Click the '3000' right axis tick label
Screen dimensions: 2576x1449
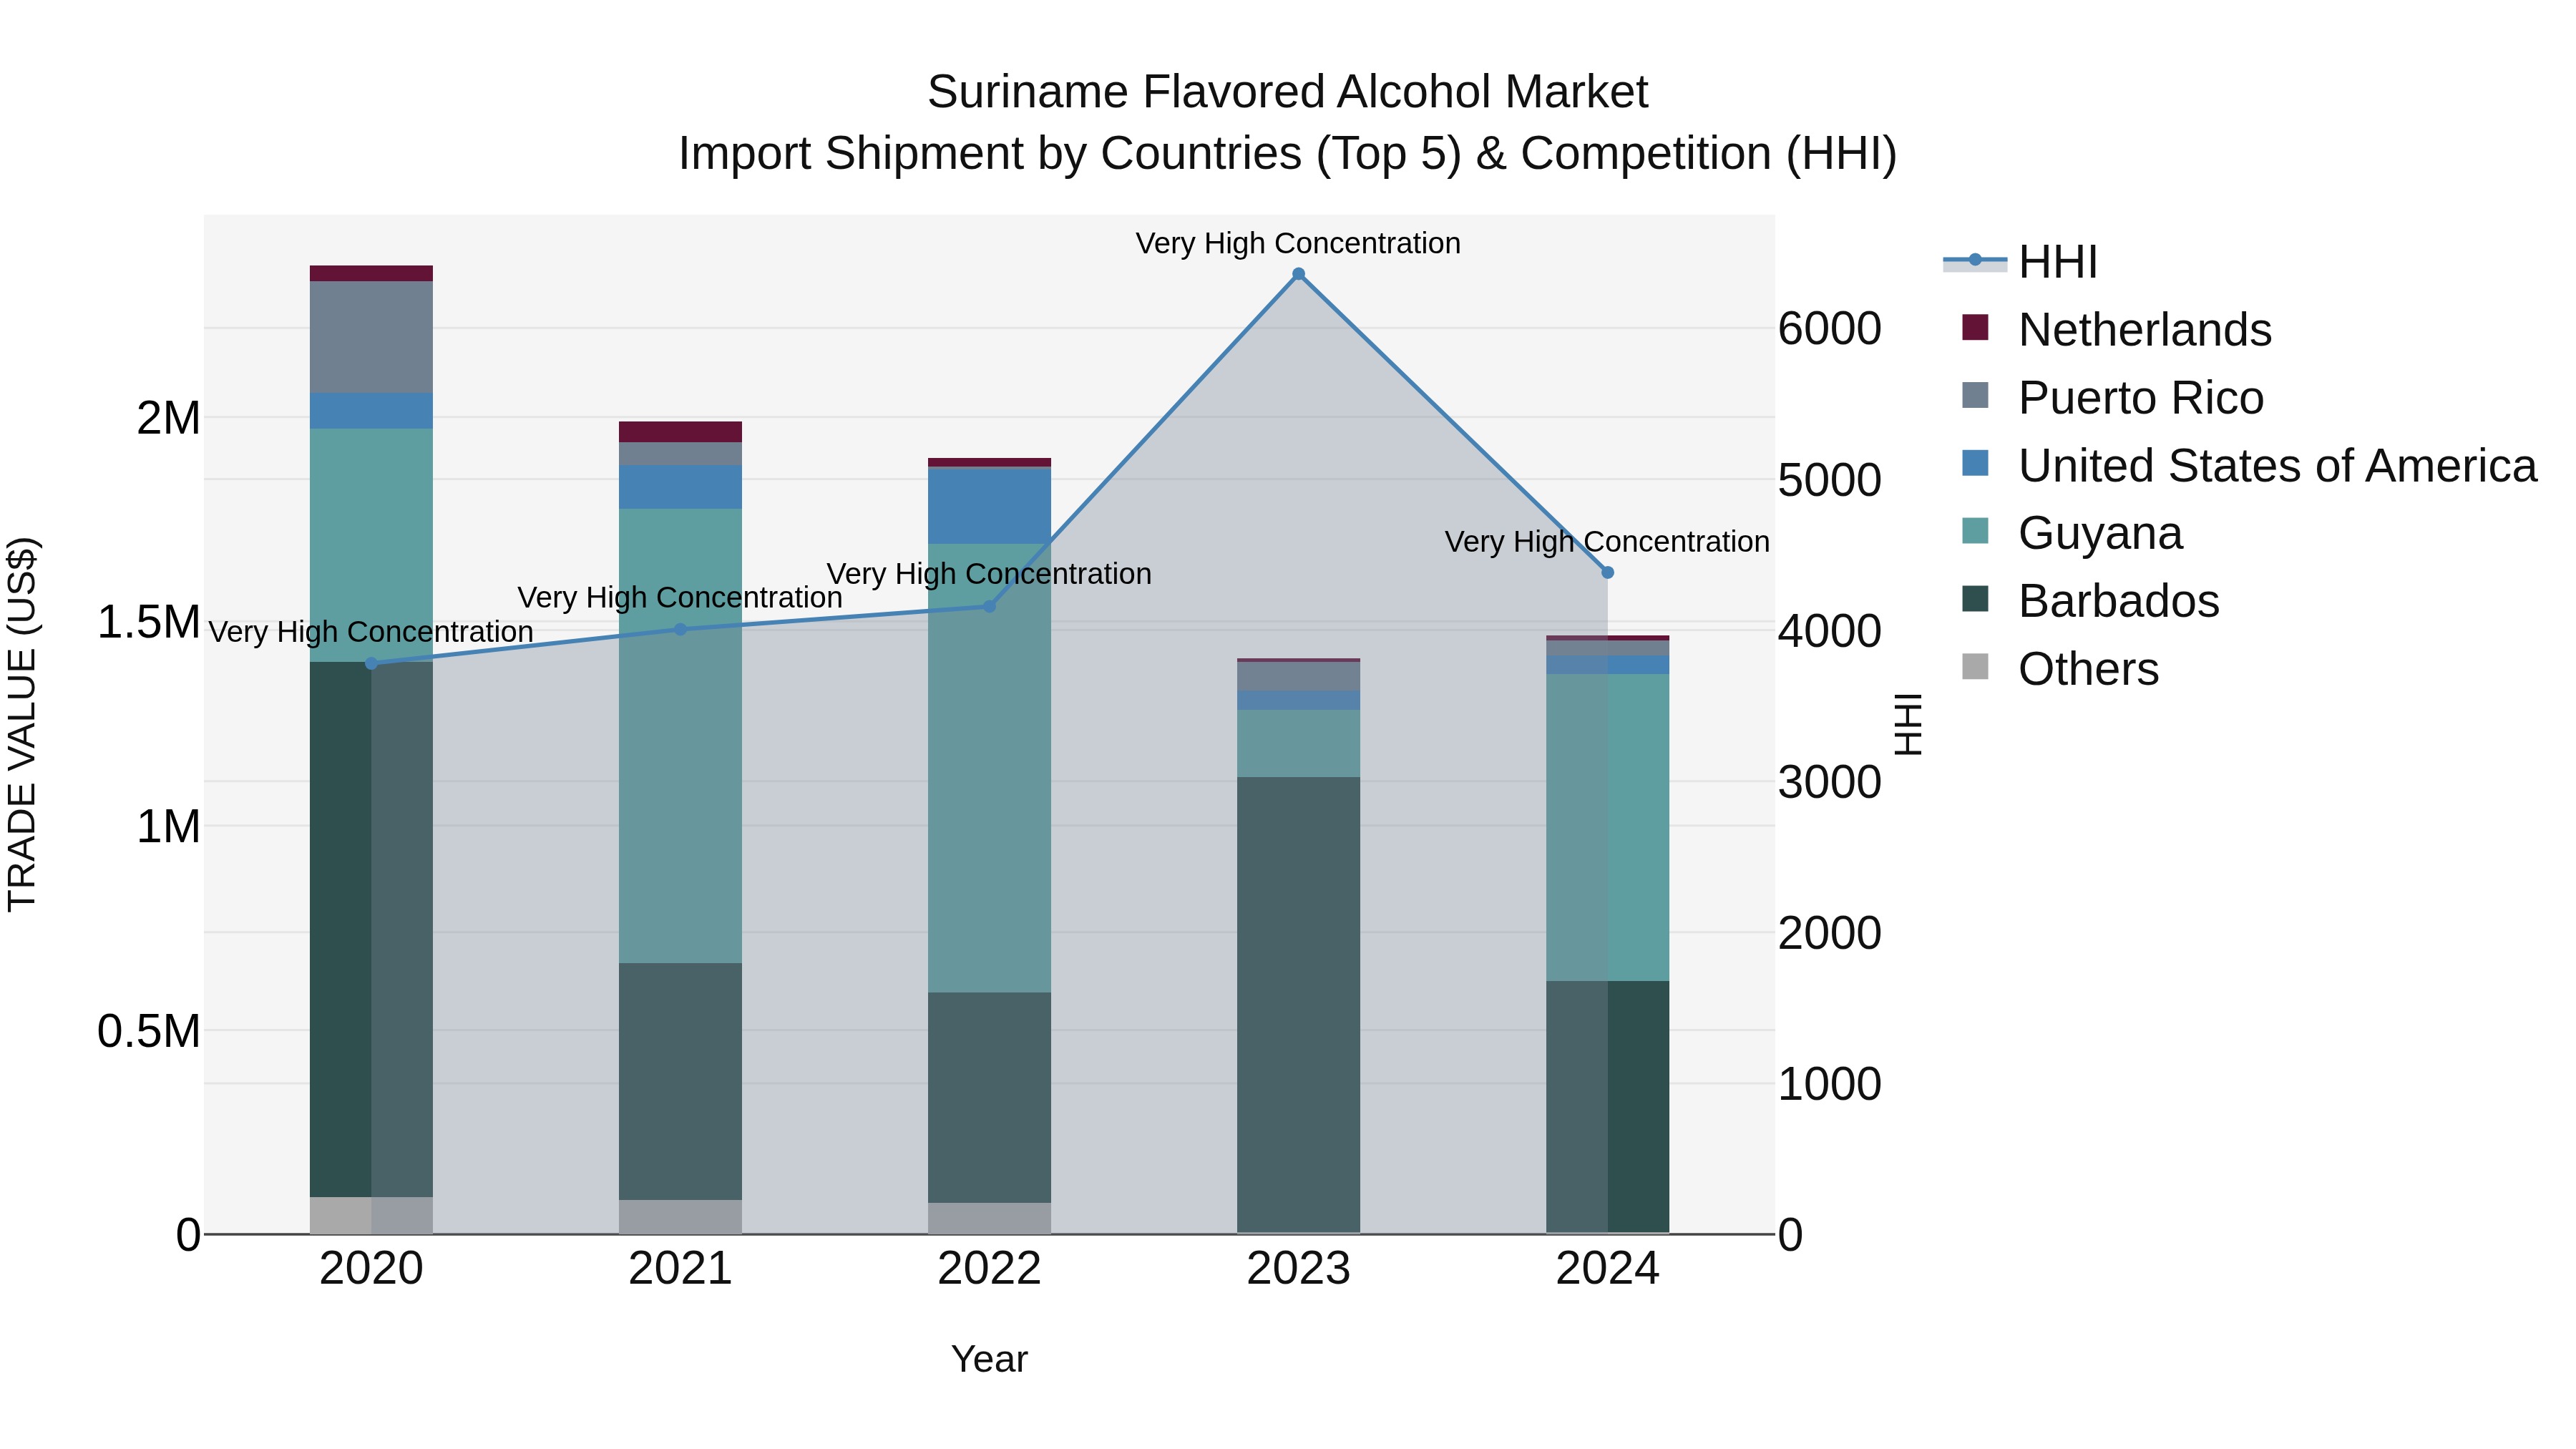pyautogui.click(x=1830, y=782)
